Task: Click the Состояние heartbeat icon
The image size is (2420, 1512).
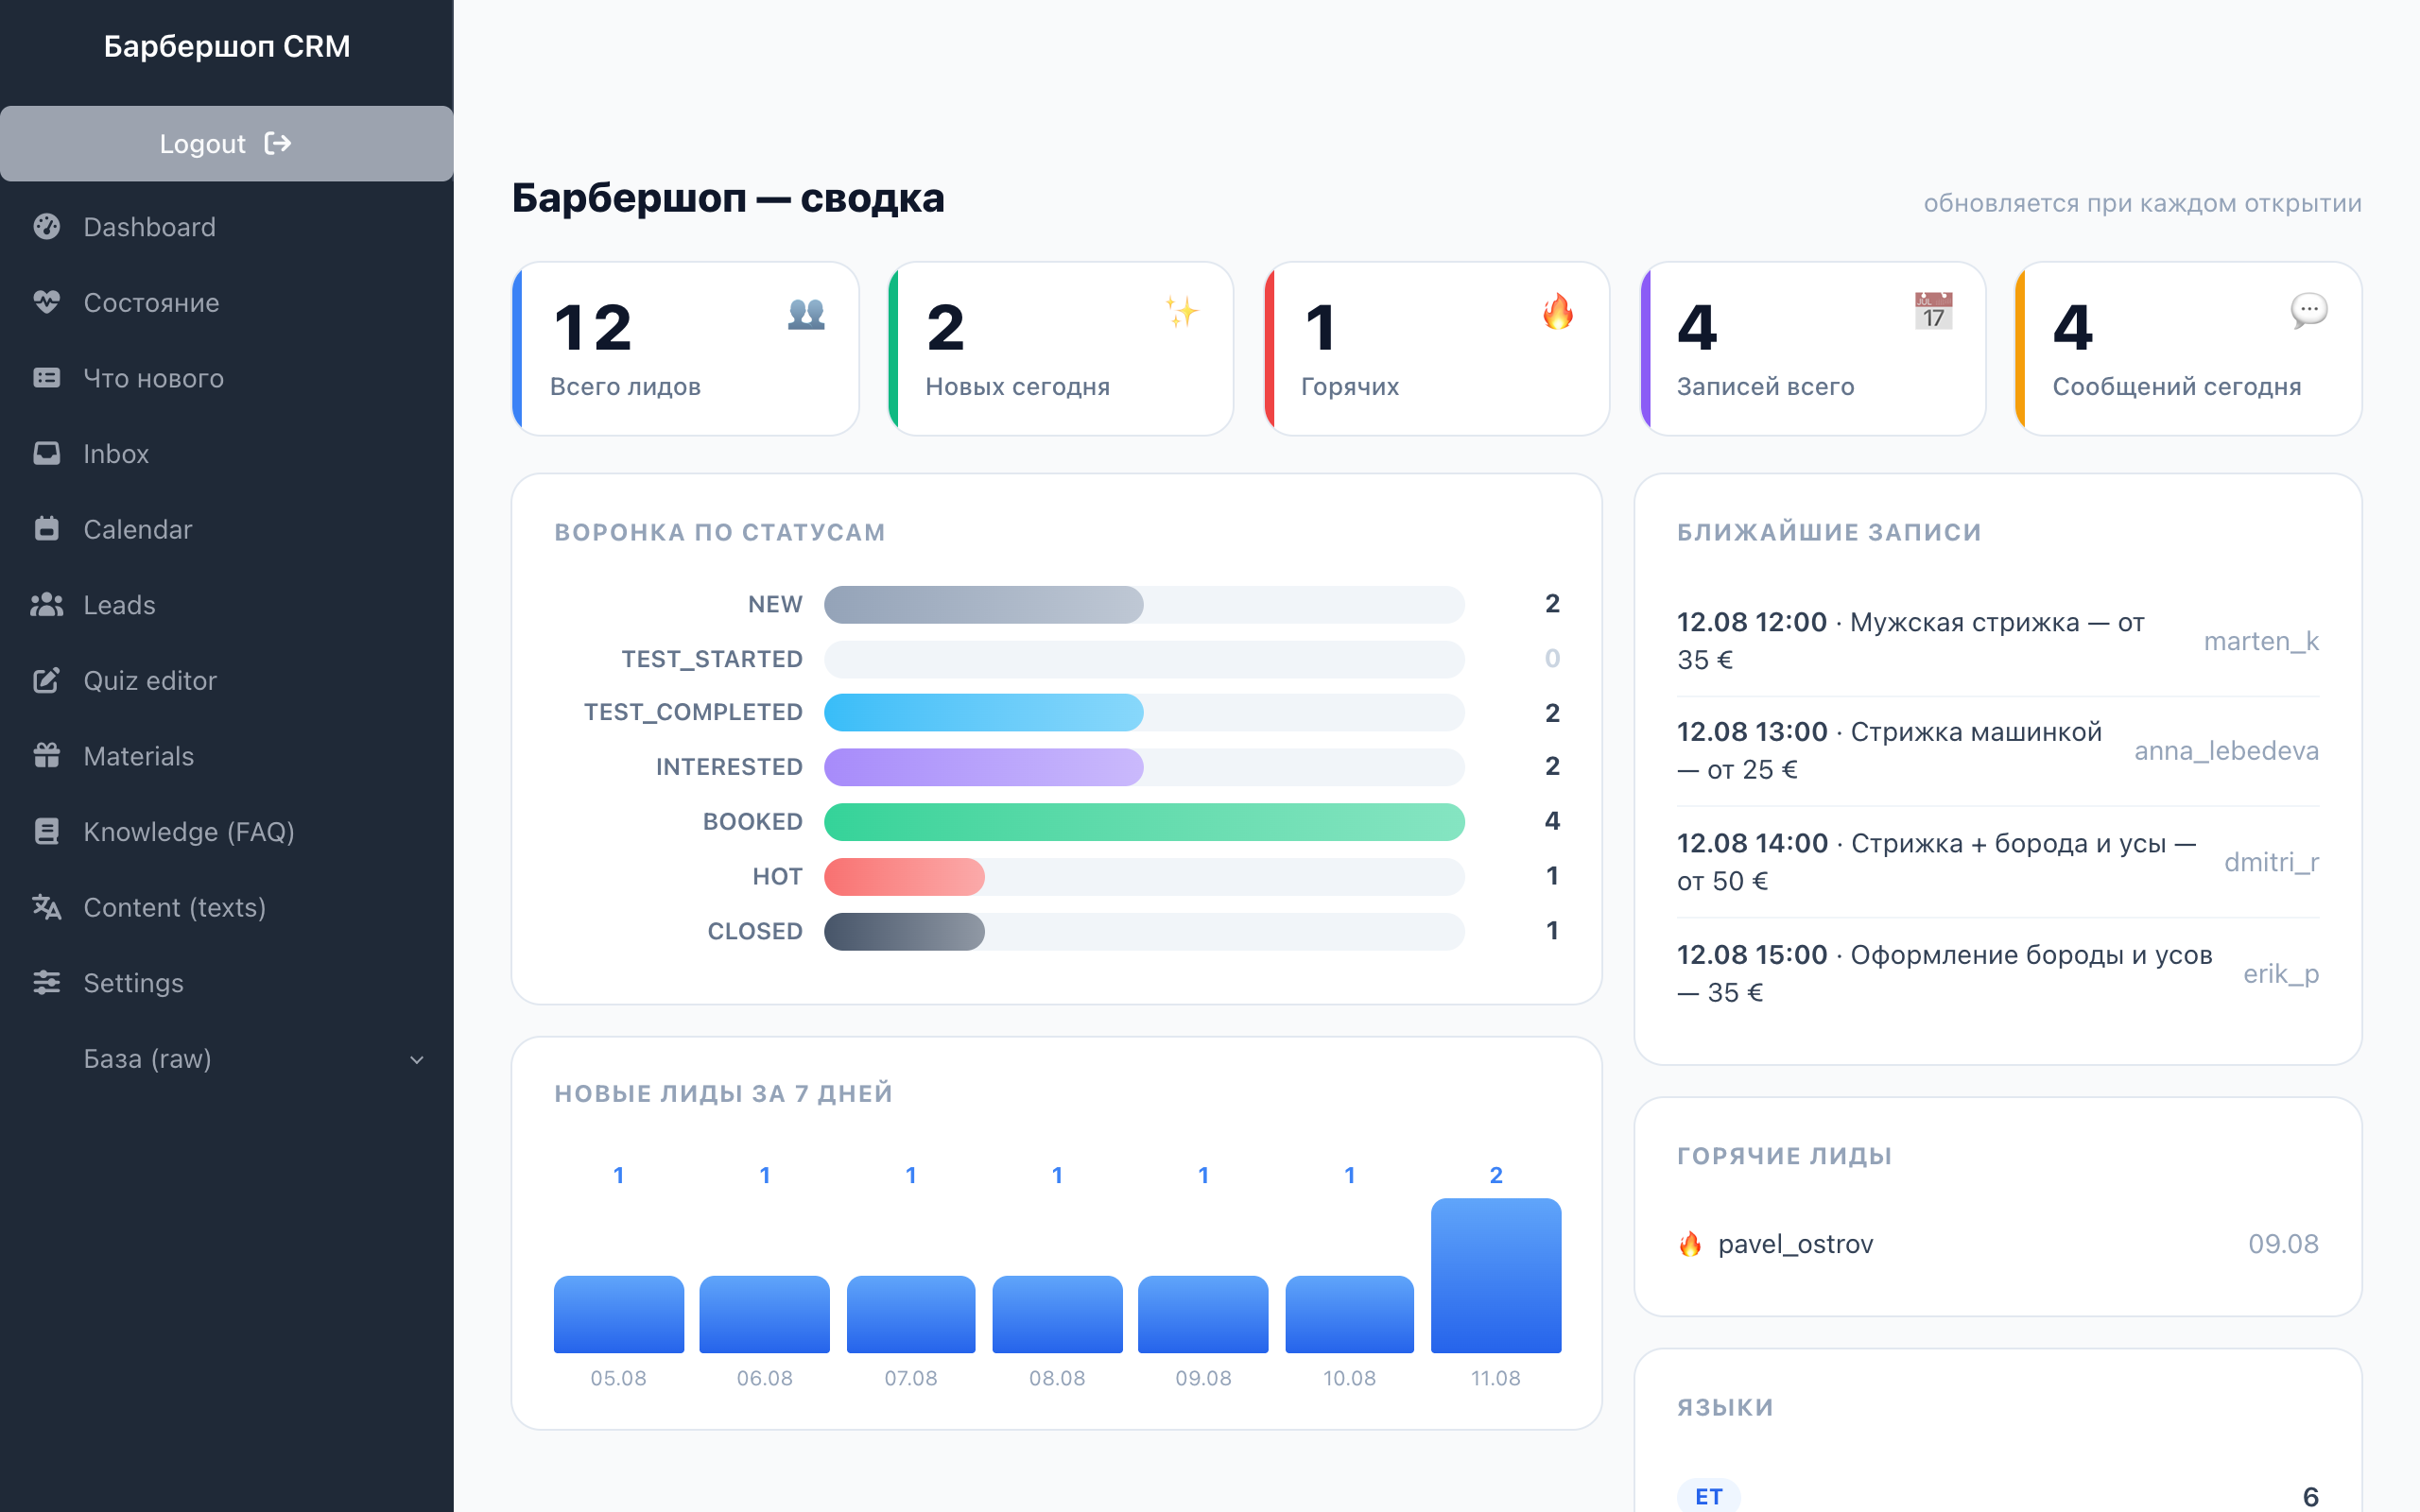Action: [x=46, y=302]
